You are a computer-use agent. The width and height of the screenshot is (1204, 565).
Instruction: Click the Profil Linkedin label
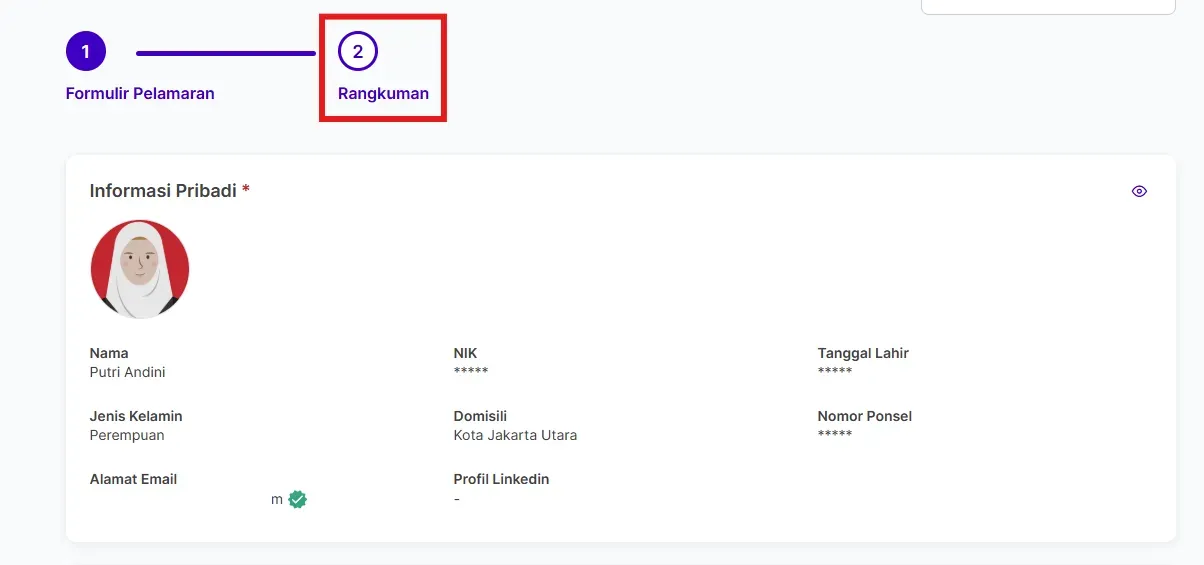501,479
